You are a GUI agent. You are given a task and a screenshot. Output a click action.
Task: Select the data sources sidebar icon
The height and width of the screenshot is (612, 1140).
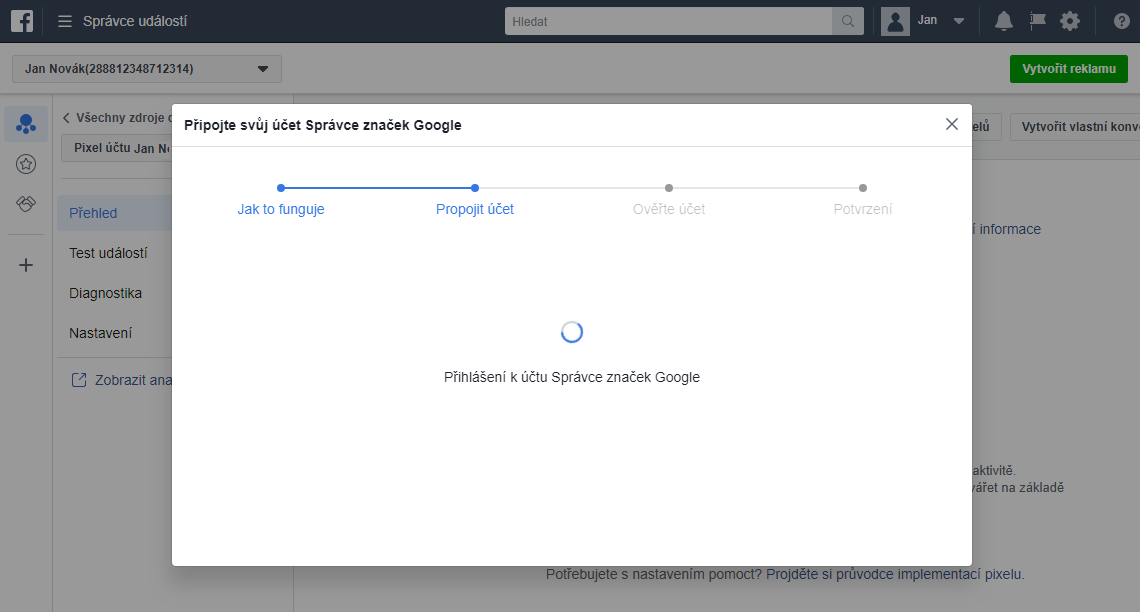(x=26, y=124)
